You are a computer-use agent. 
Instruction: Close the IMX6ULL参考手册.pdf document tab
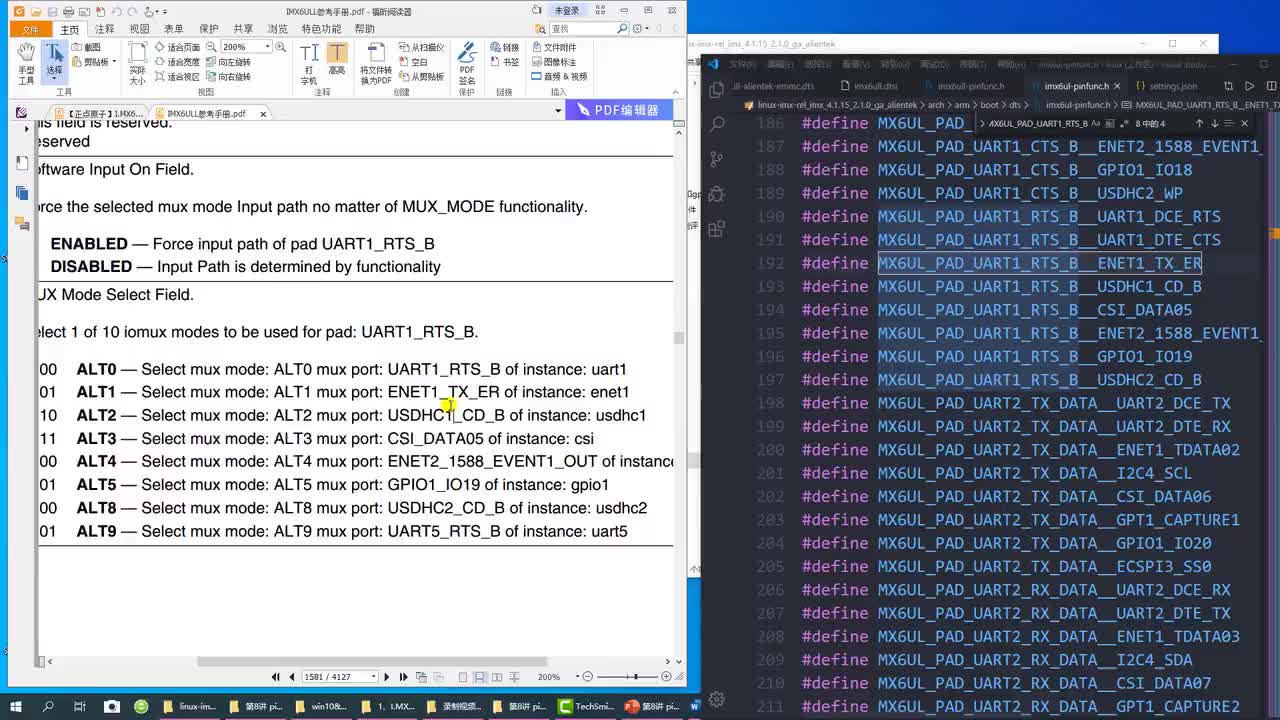[x=263, y=114]
